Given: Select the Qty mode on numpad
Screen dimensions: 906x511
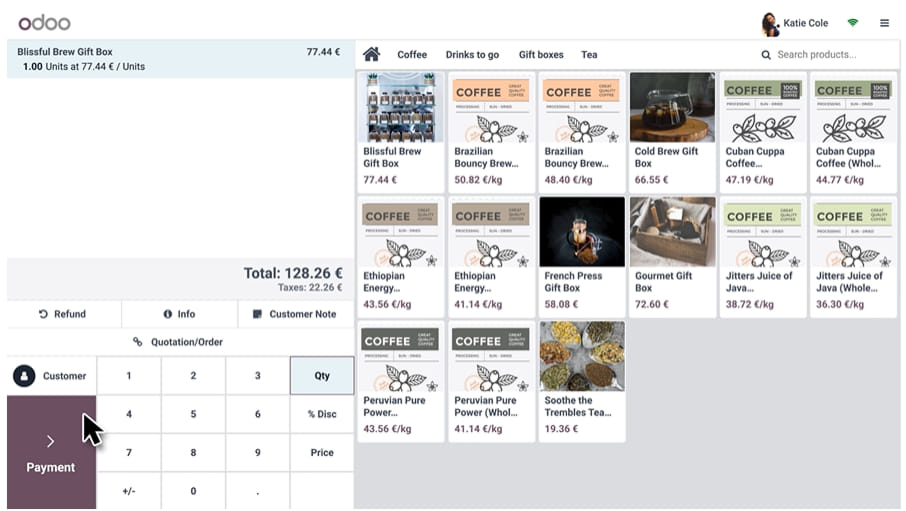Looking at the screenshot, I should [x=322, y=376].
